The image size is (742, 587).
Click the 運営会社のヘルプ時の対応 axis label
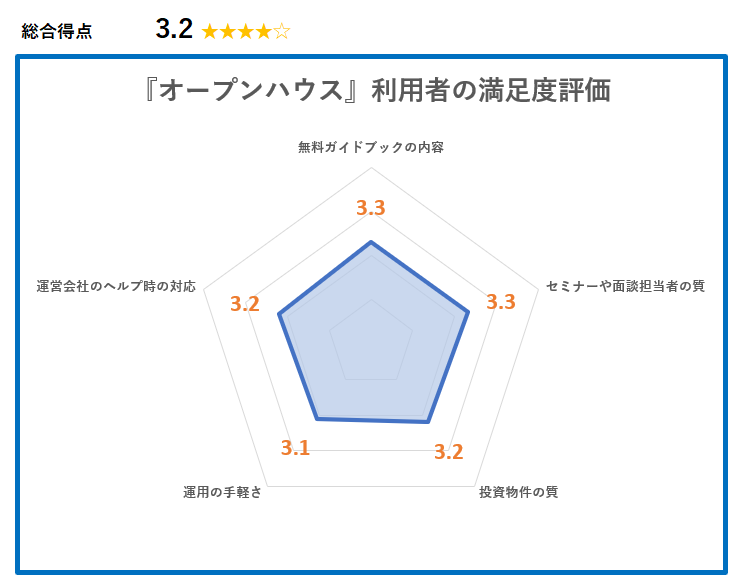[x=116, y=286]
